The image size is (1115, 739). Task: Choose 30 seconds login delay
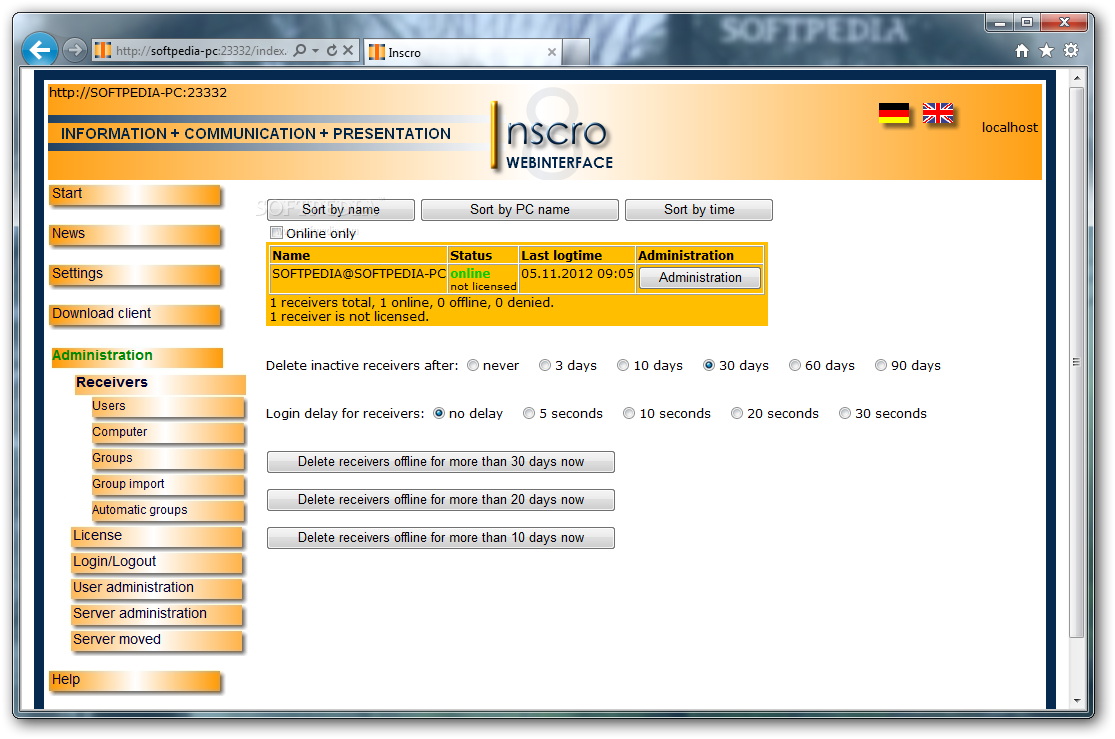point(845,414)
